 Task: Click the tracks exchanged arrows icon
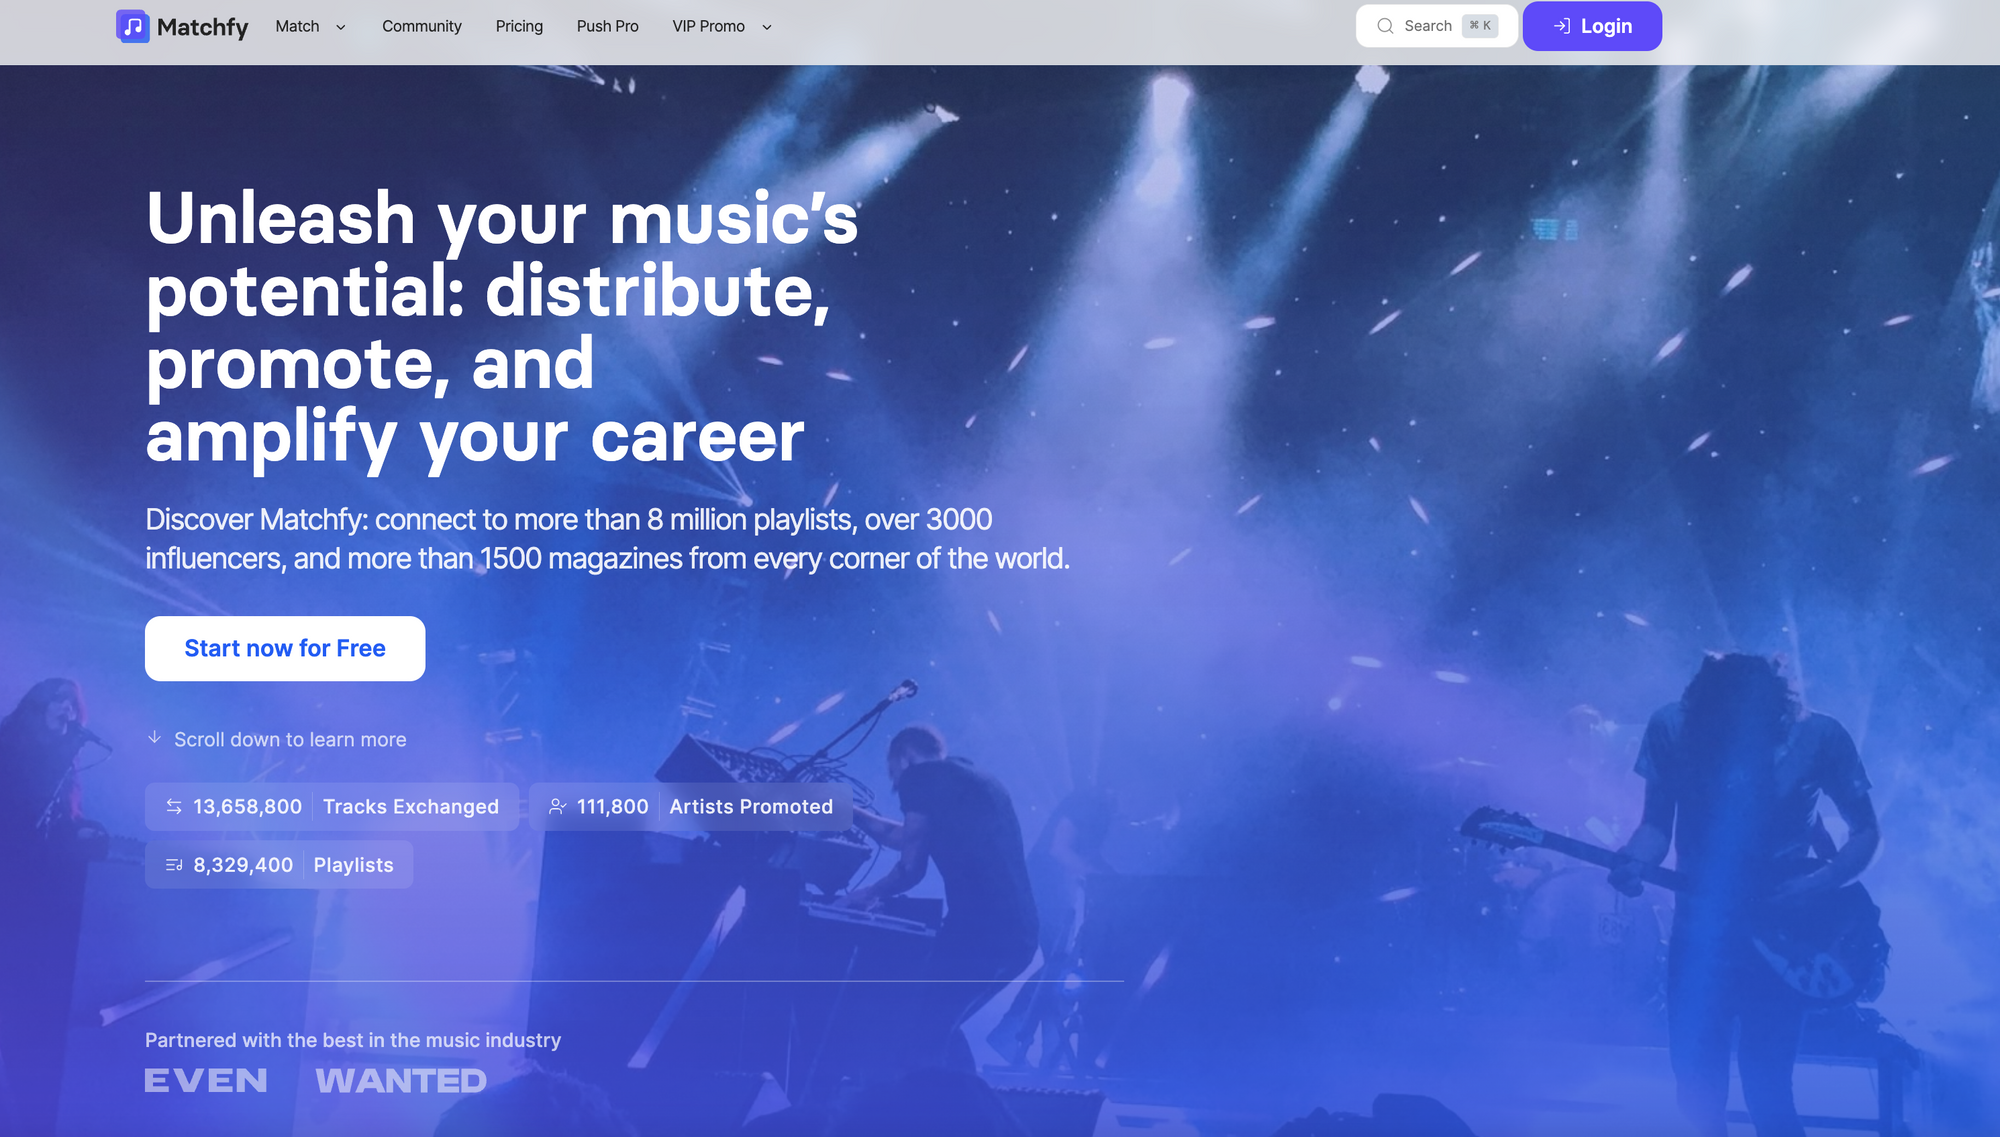point(174,806)
